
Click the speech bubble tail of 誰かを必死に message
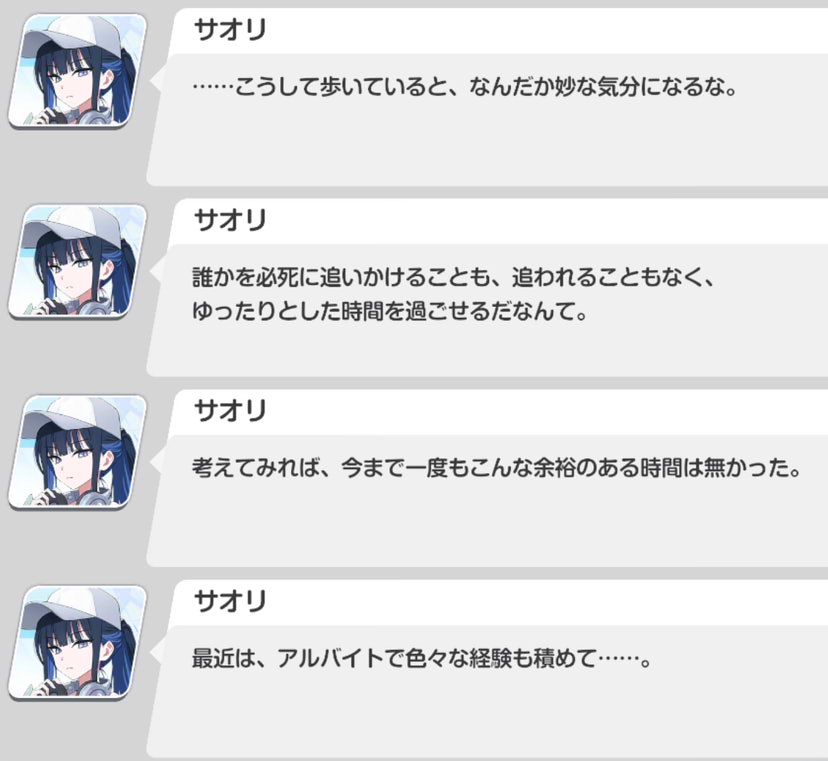(x=156, y=271)
